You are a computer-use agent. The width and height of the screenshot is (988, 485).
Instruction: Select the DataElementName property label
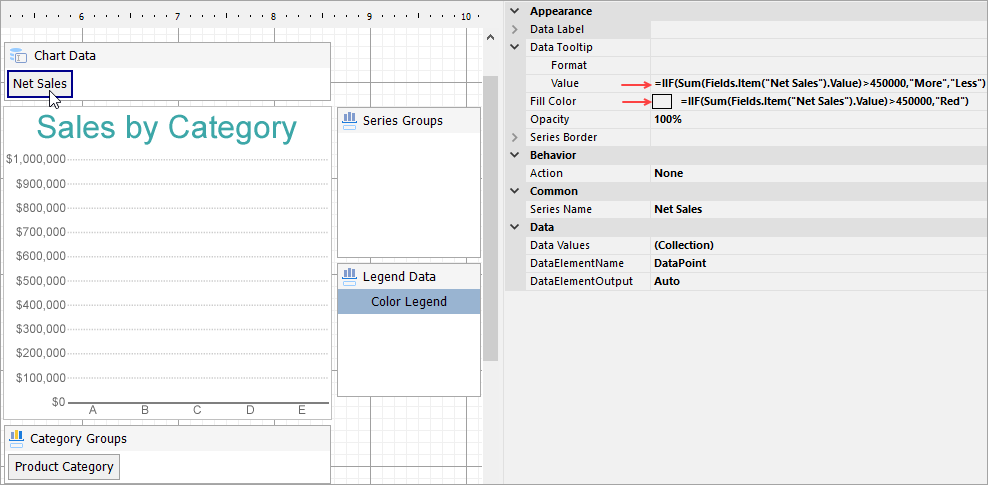[x=577, y=263]
